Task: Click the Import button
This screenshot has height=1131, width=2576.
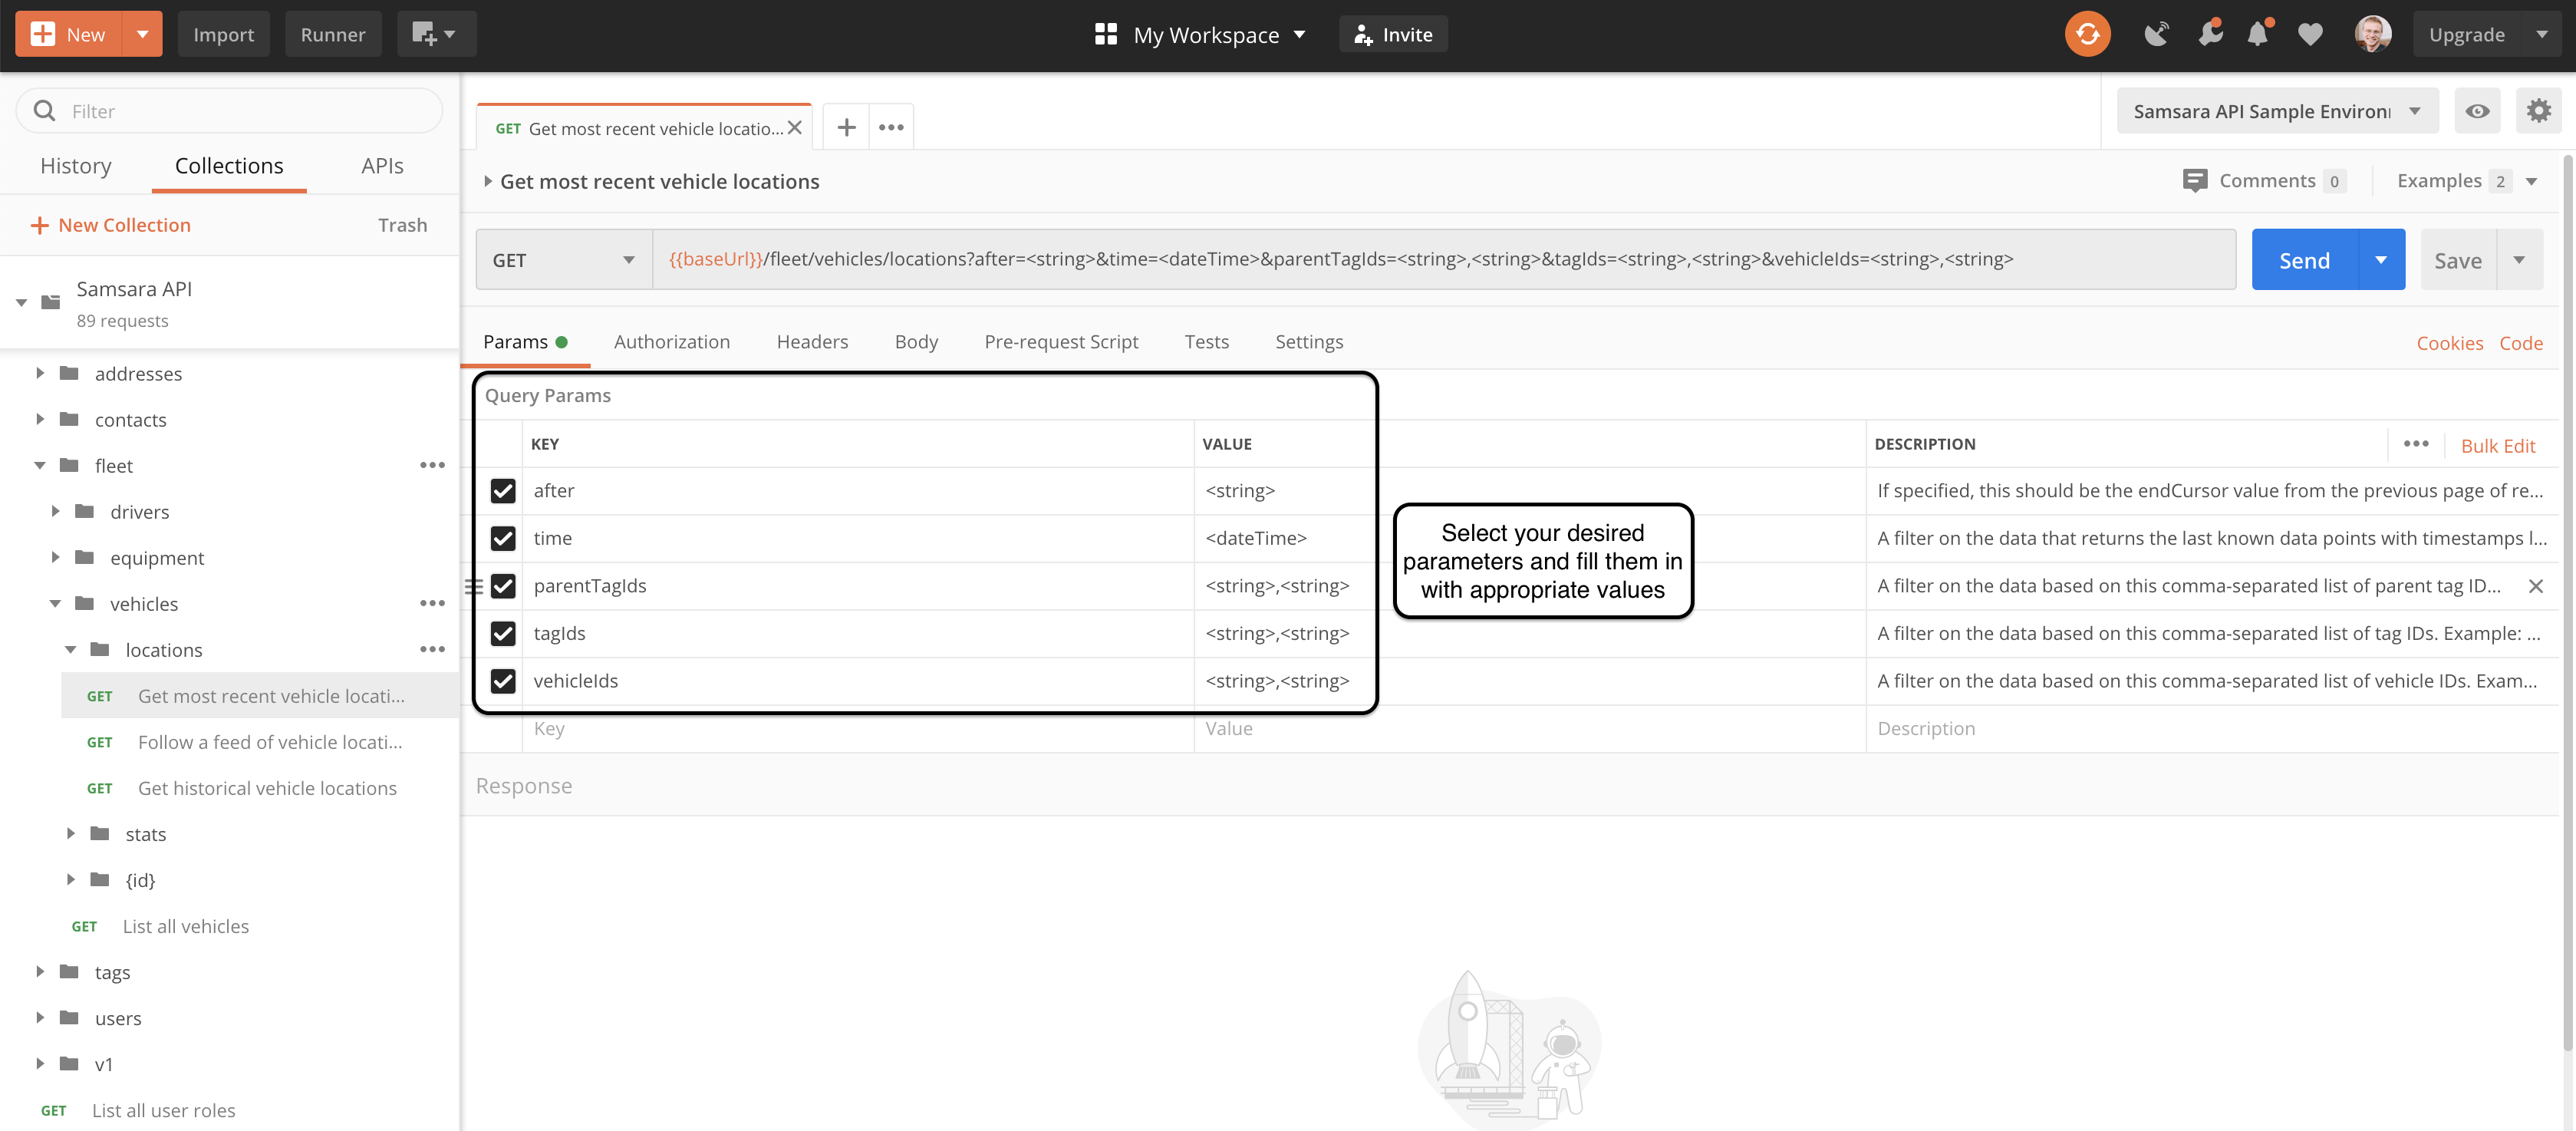Action: pyautogui.click(x=224, y=34)
